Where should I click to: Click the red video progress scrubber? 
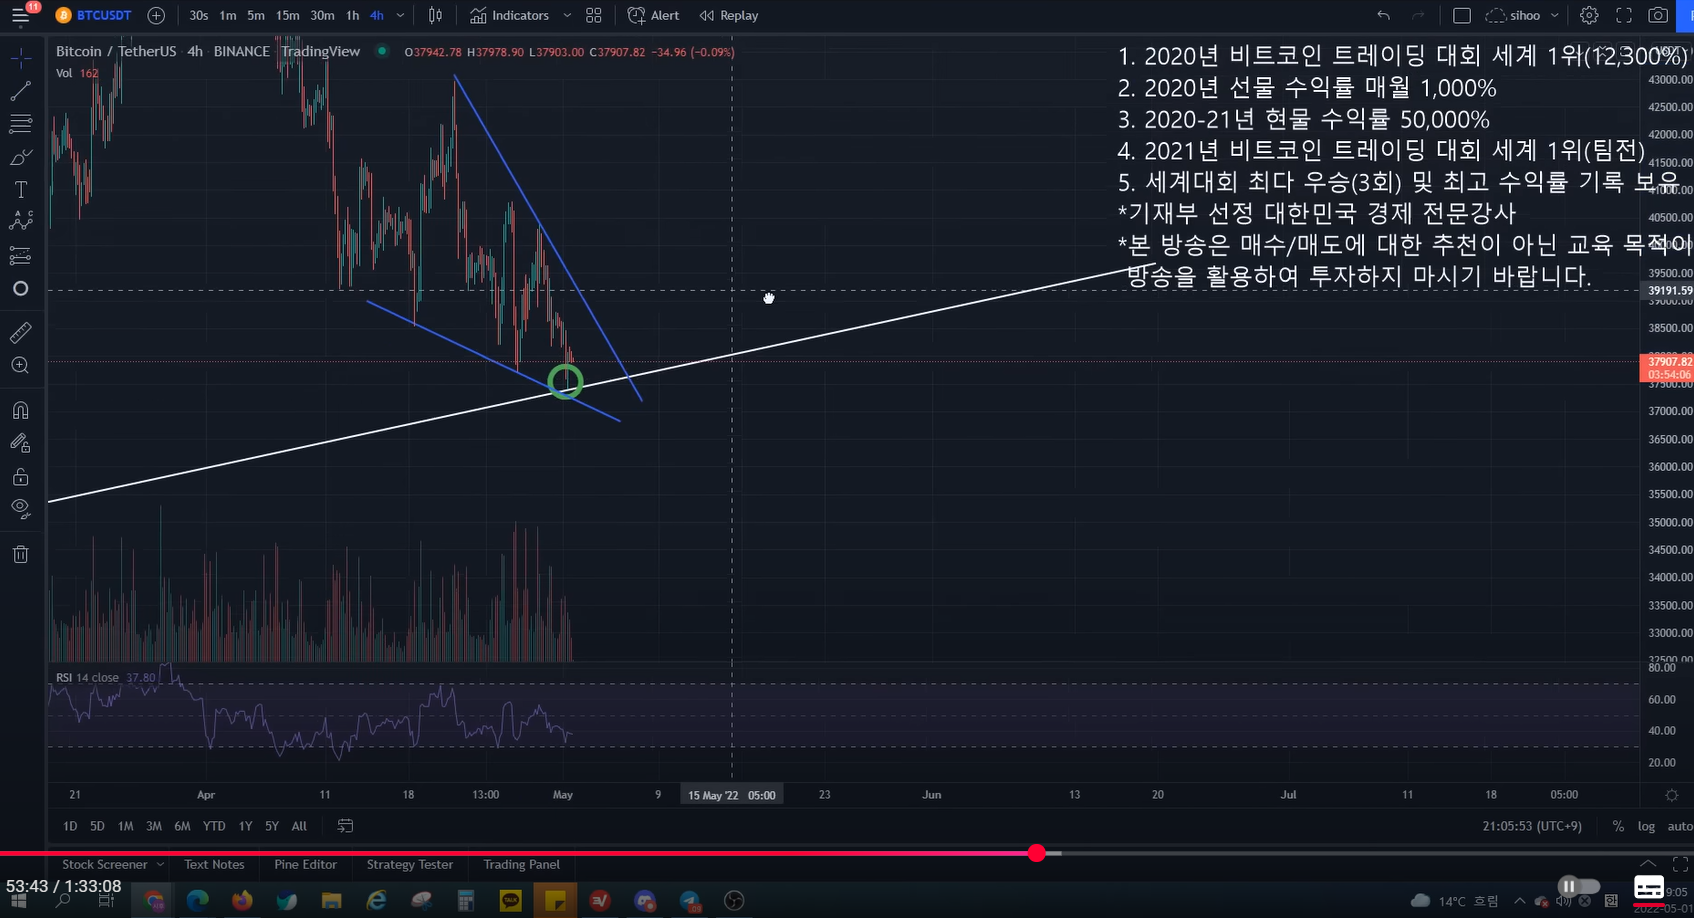coord(1037,853)
